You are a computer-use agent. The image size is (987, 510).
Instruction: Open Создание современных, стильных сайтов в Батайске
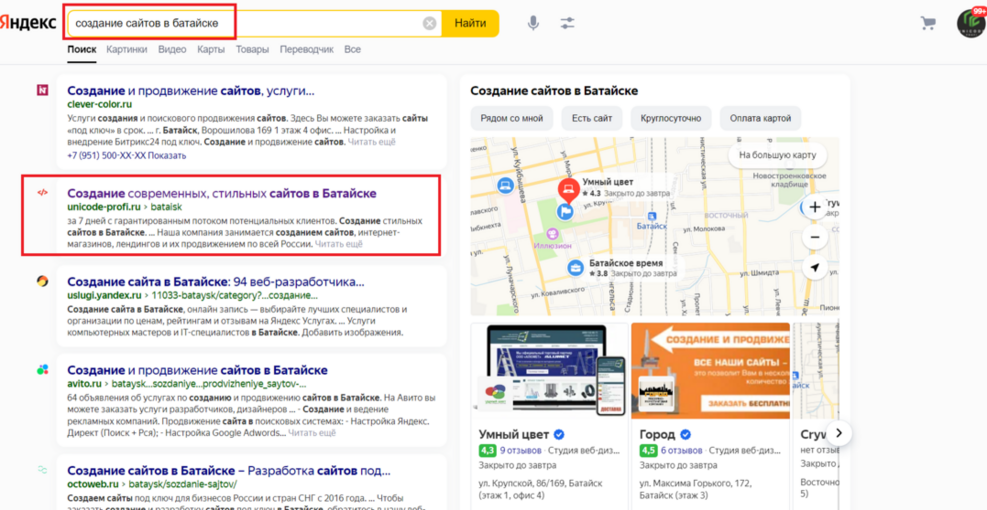(x=222, y=193)
